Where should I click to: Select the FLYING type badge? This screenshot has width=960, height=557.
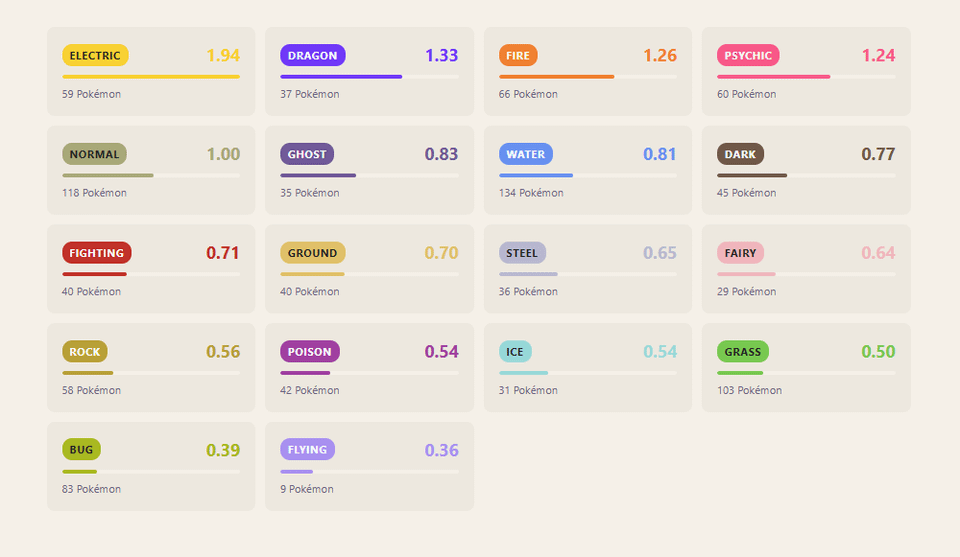(x=307, y=450)
